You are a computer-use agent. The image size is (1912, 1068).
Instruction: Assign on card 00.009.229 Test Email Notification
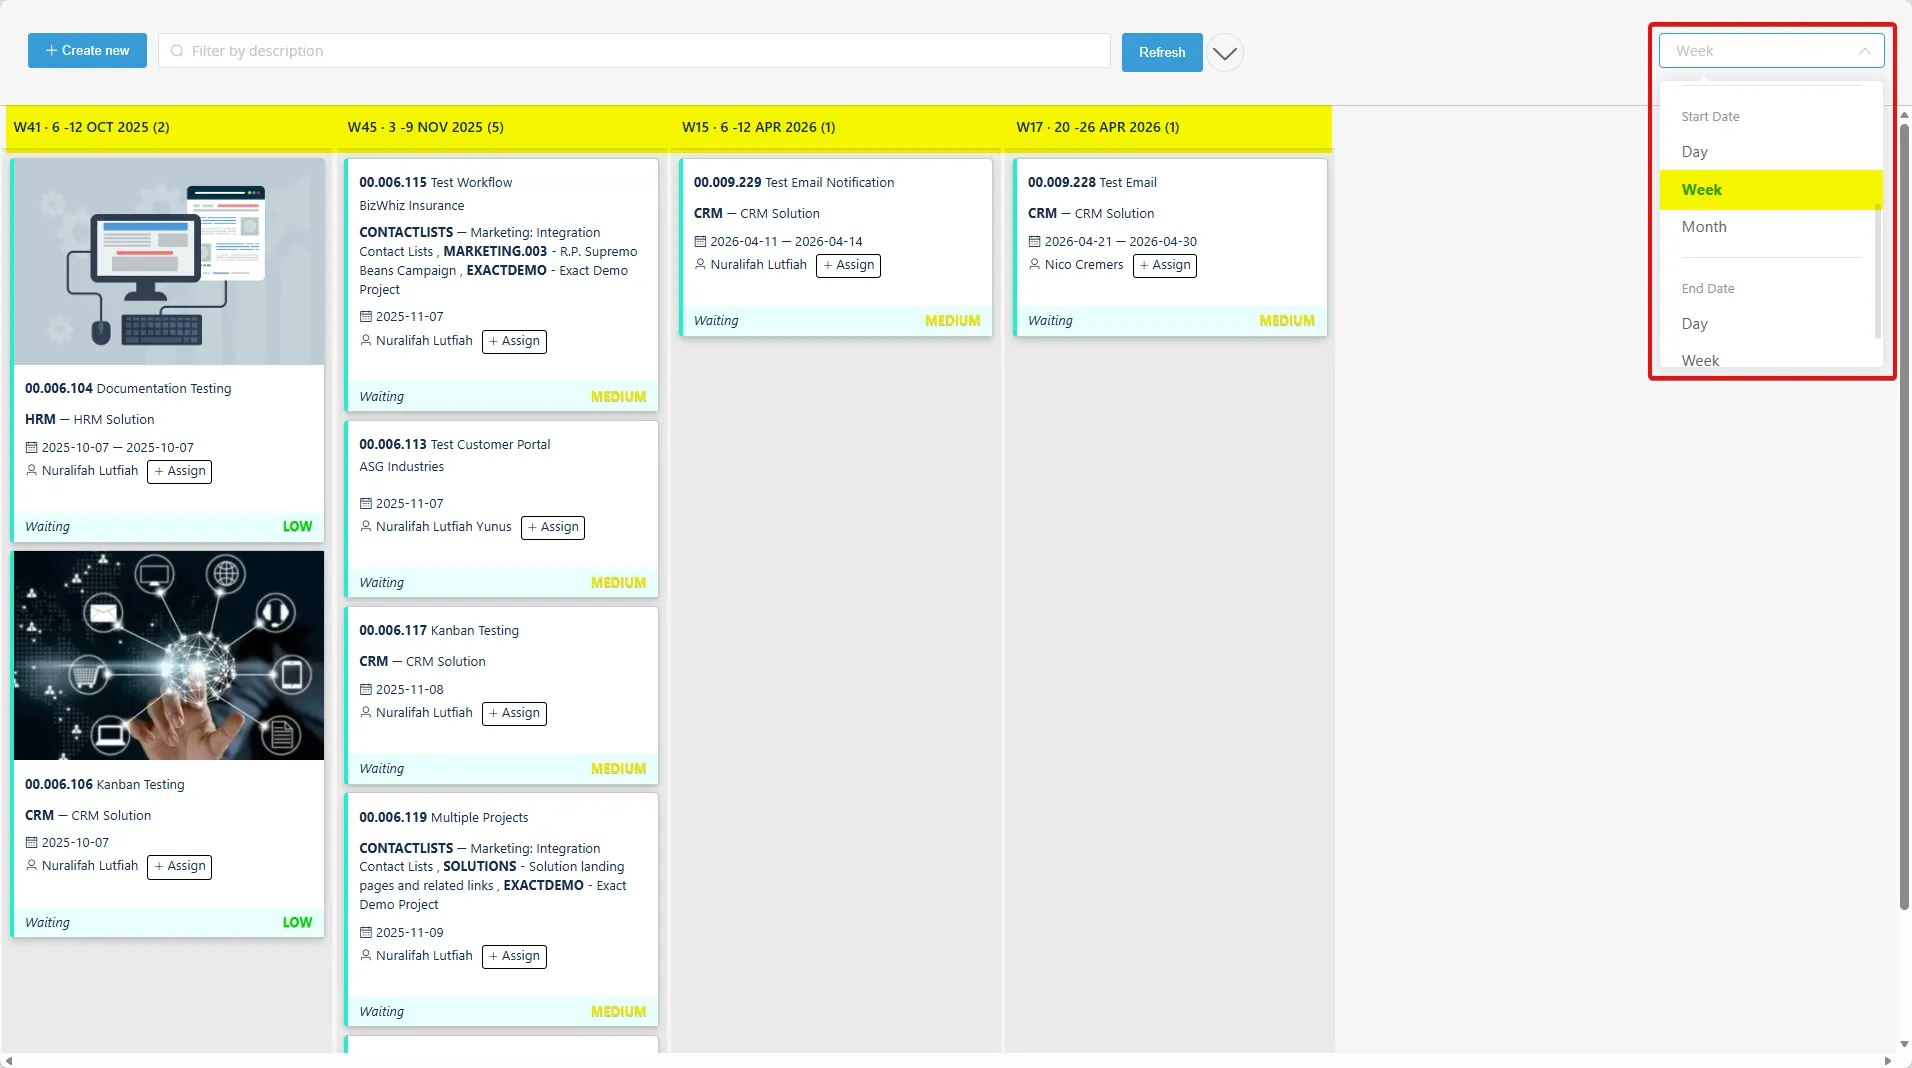(849, 266)
